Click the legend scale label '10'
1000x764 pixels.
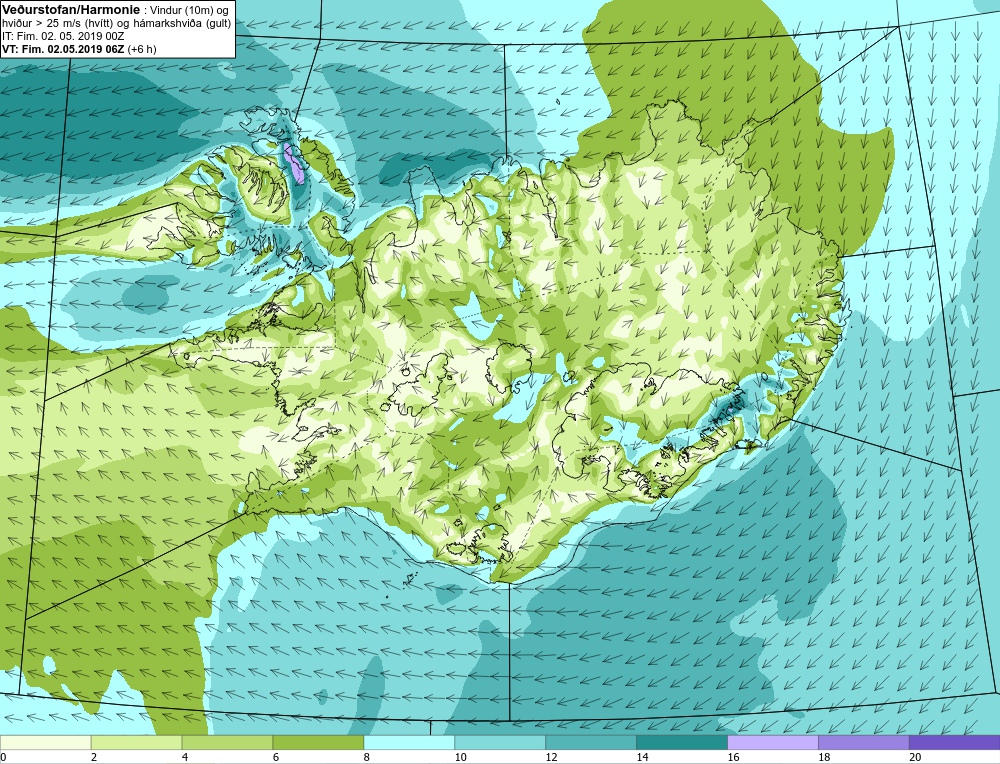(x=460, y=758)
